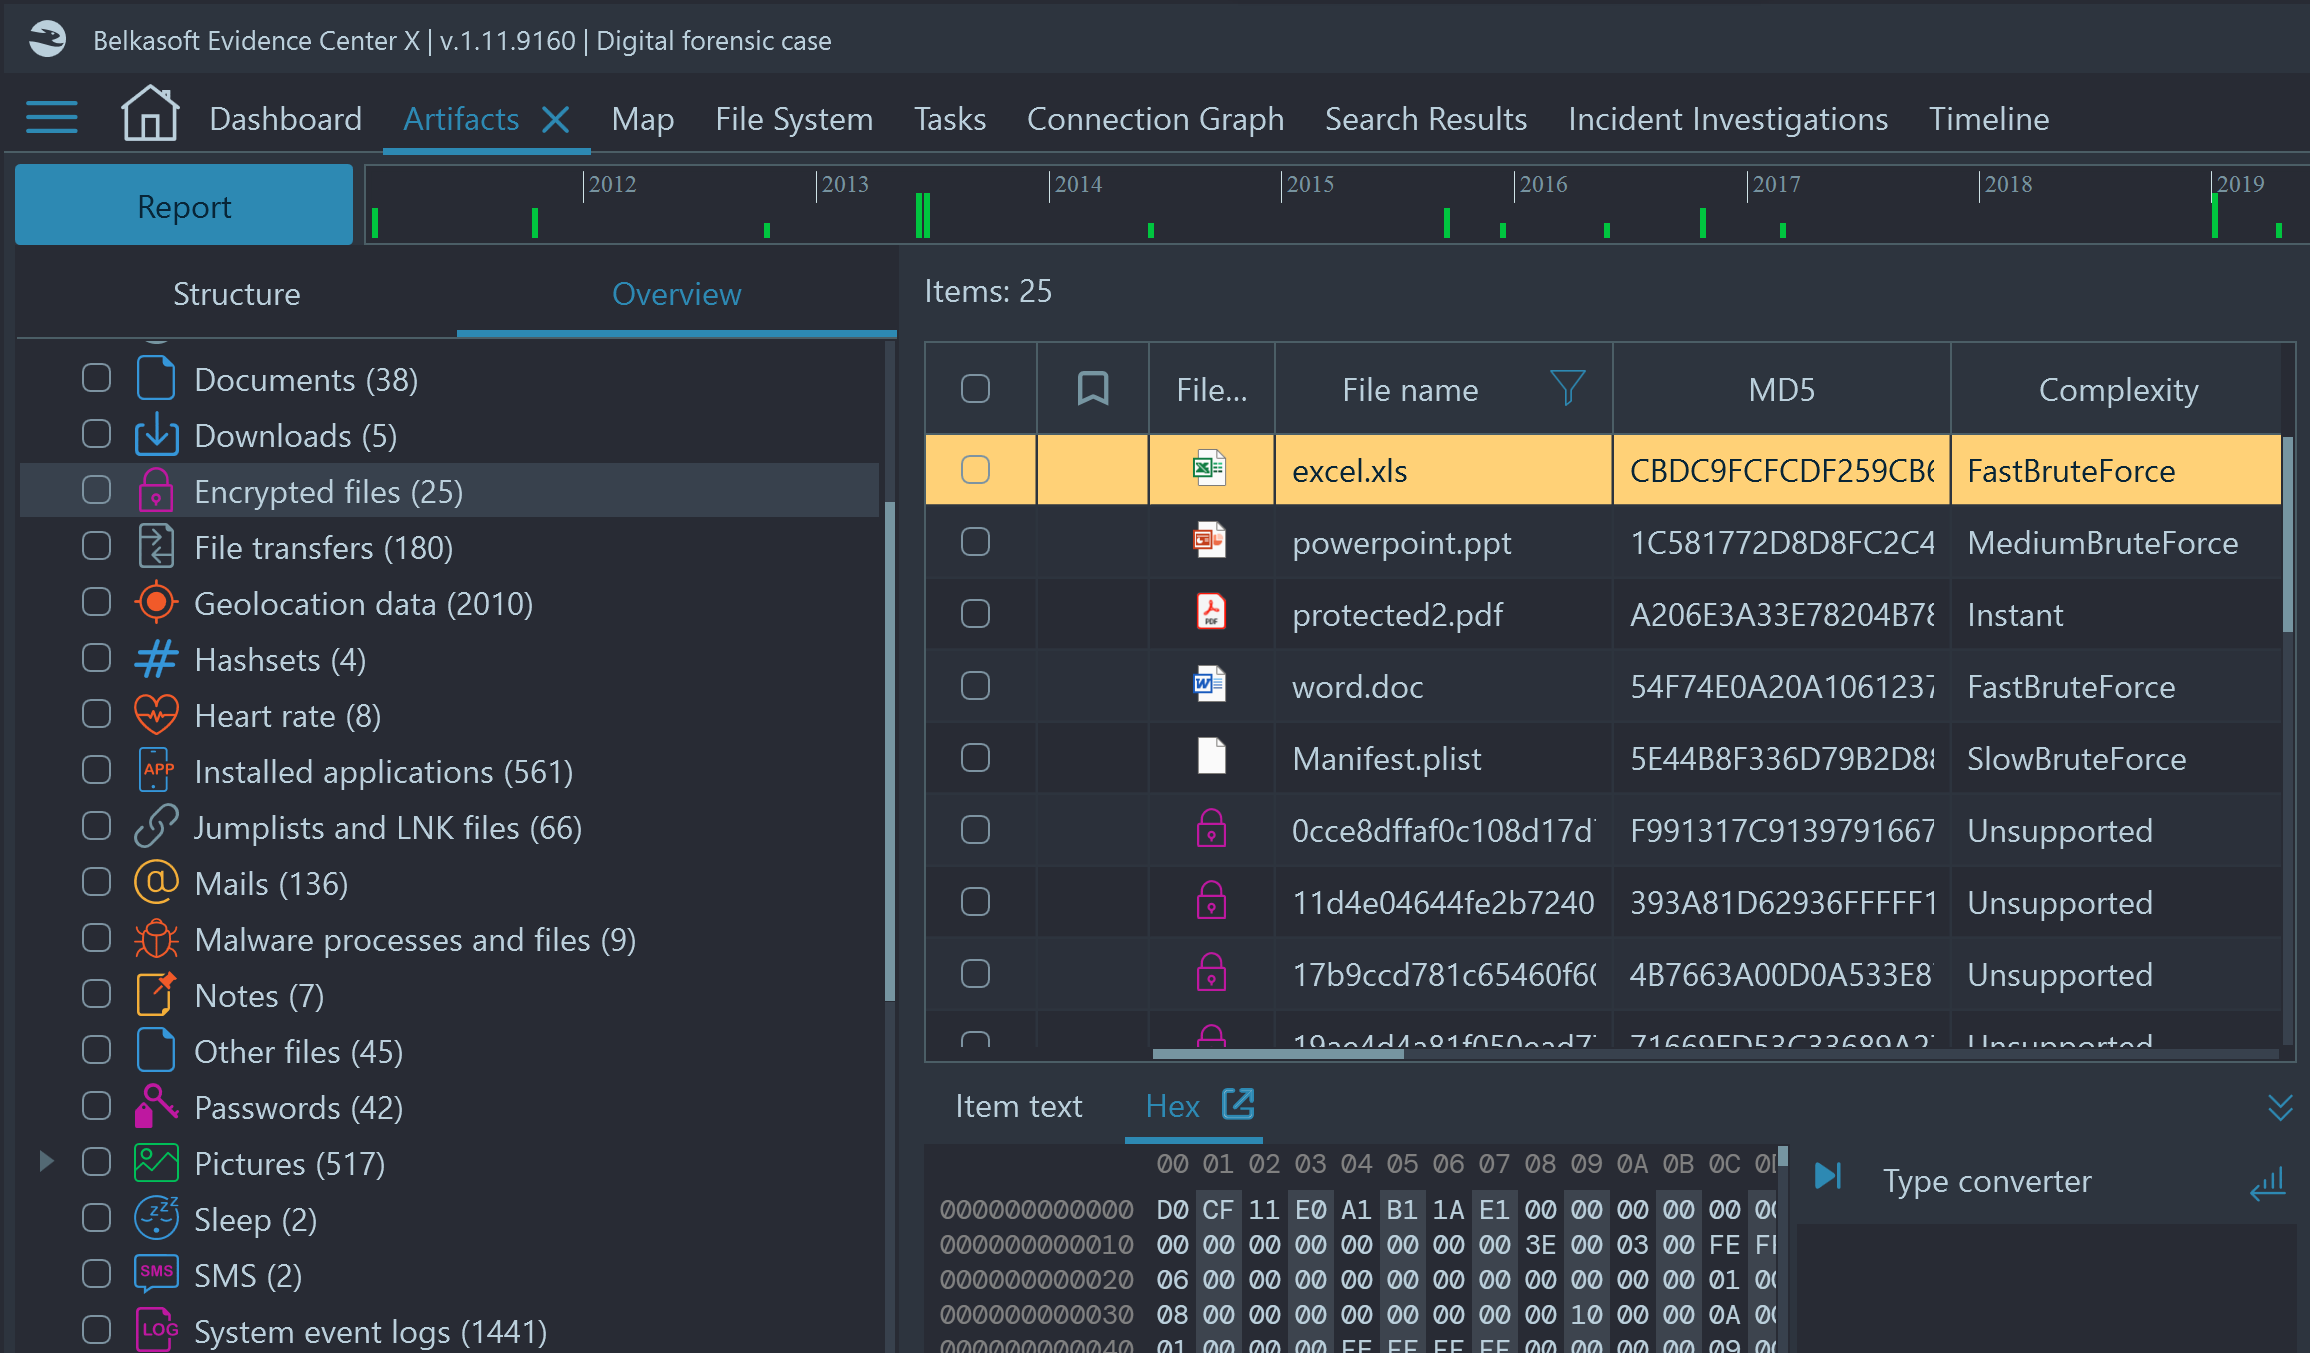The height and width of the screenshot is (1353, 2310).
Task: Check the Downloads (5) checkbox
Action: pyautogui.click(x=96, y=434)
